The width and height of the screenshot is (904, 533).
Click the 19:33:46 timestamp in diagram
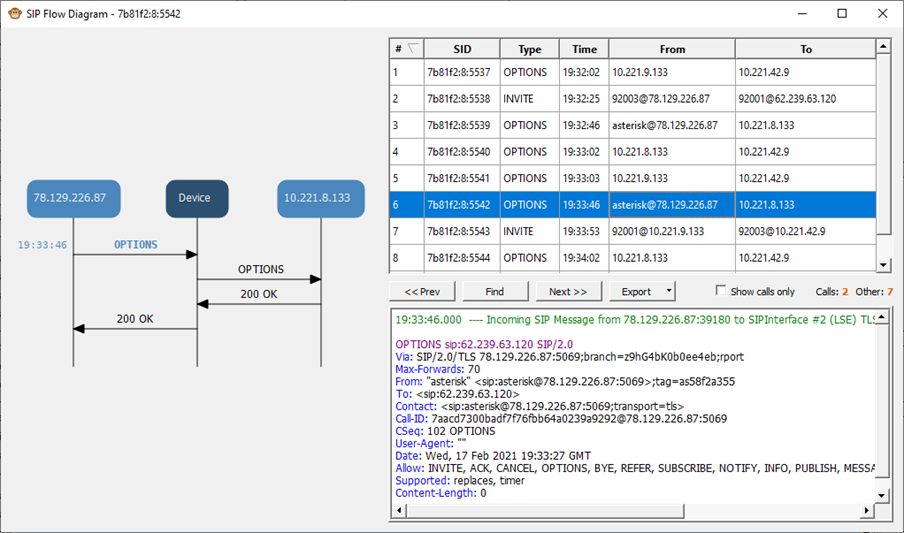[42, 245]
